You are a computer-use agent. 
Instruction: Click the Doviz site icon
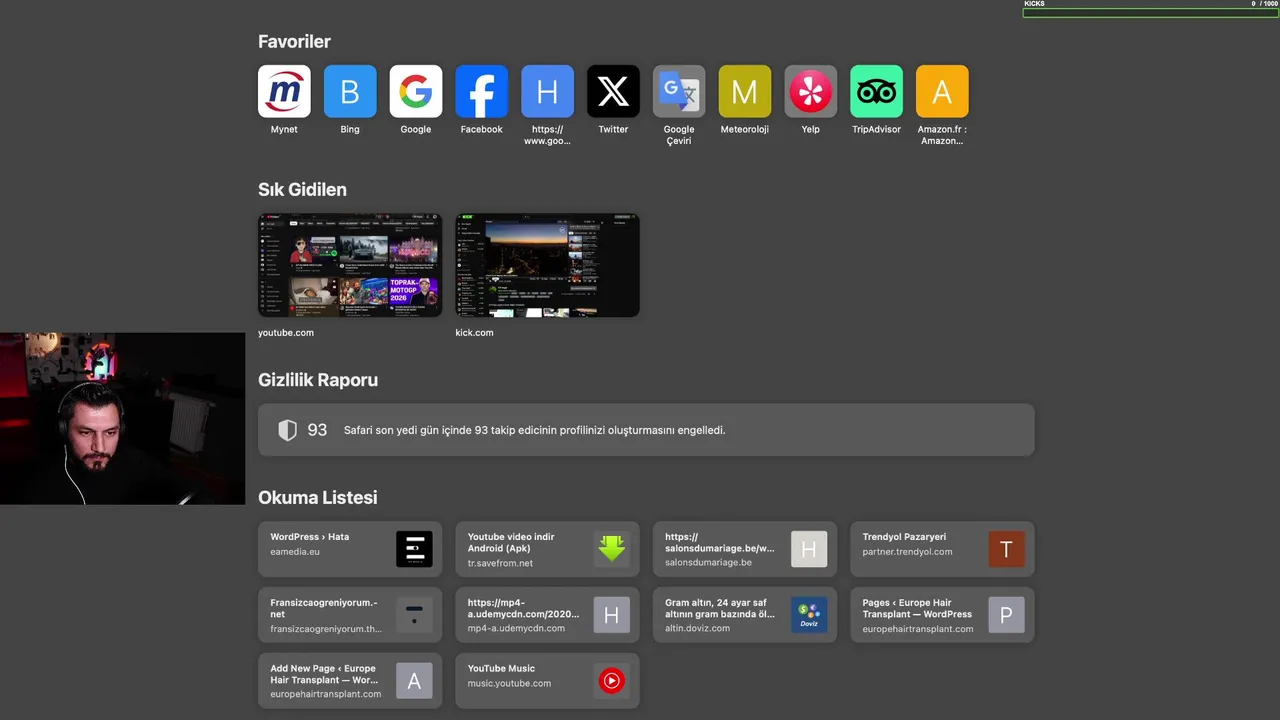[809, 615]
